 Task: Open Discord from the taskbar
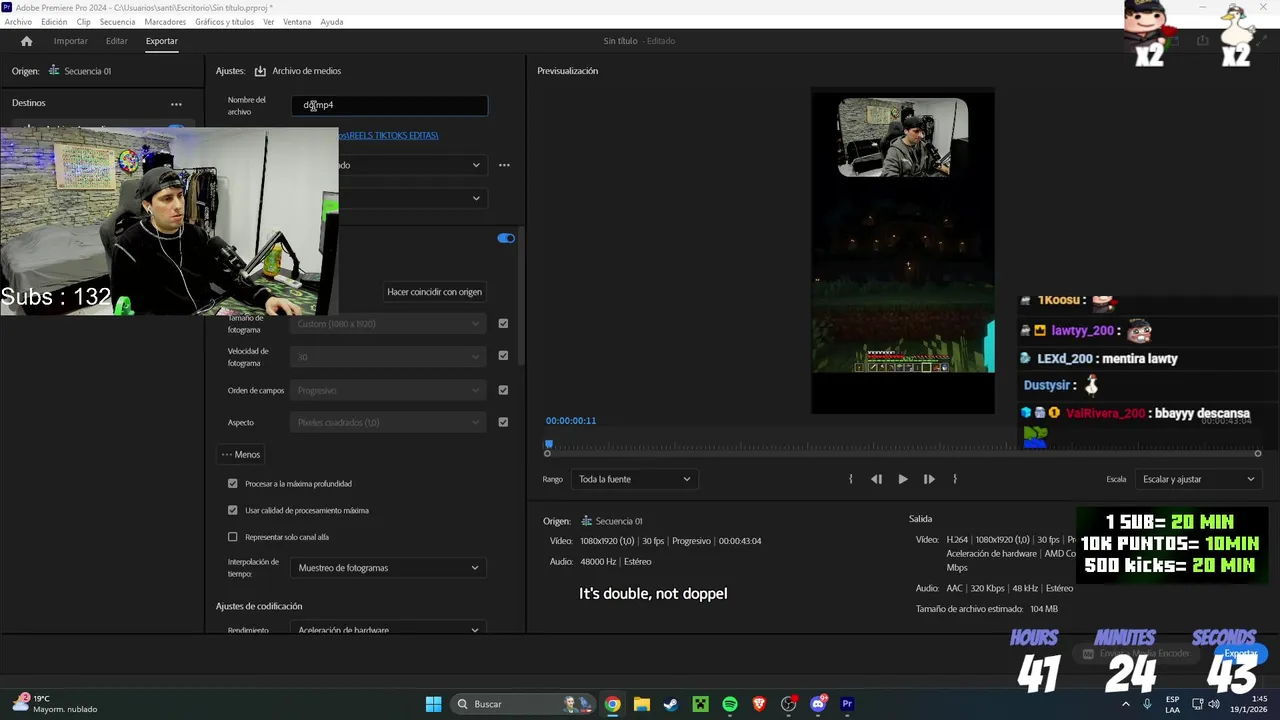coord(818,704)
